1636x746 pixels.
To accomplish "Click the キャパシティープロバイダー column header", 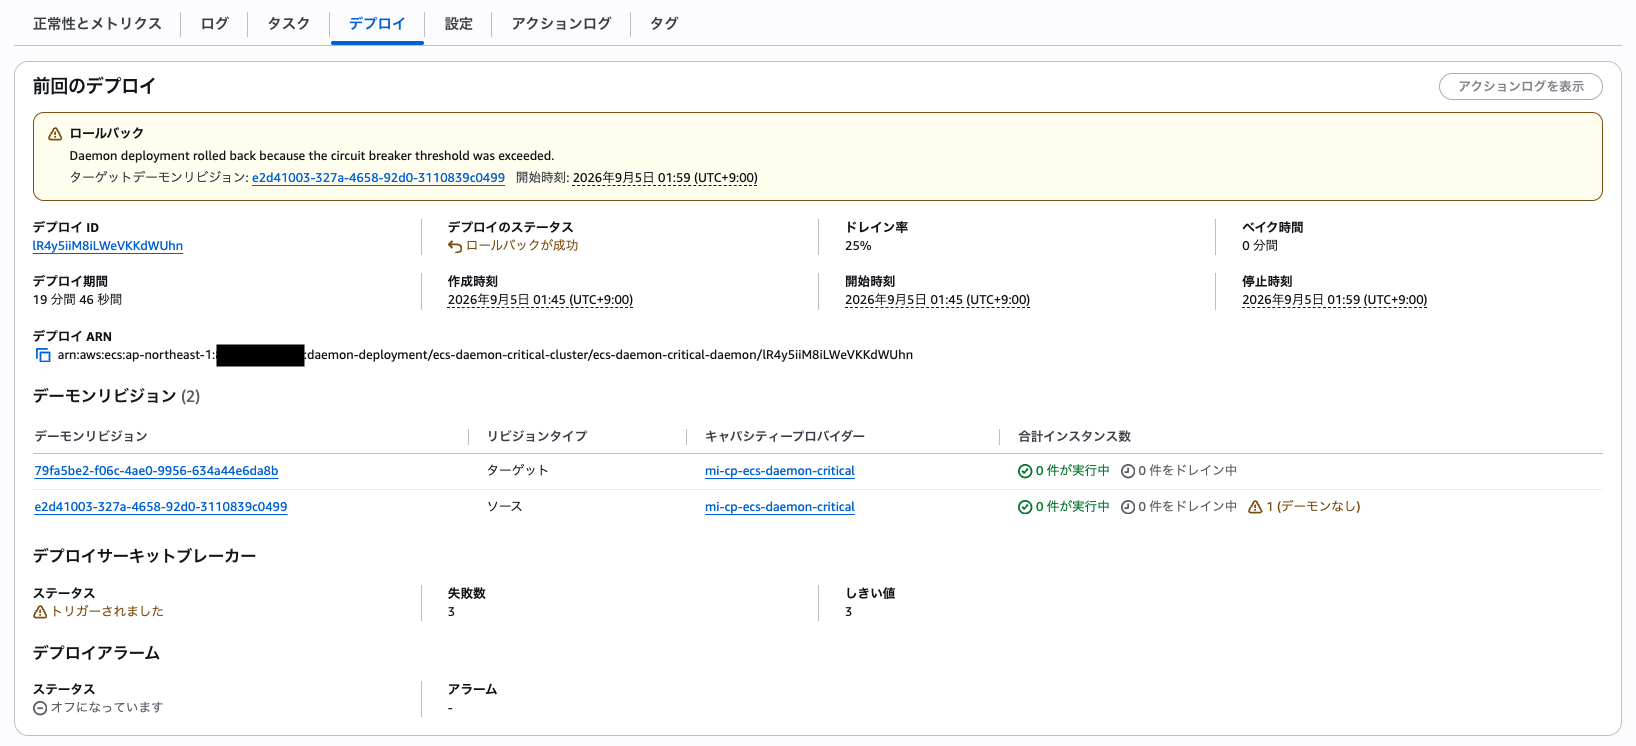I will 785,436.
